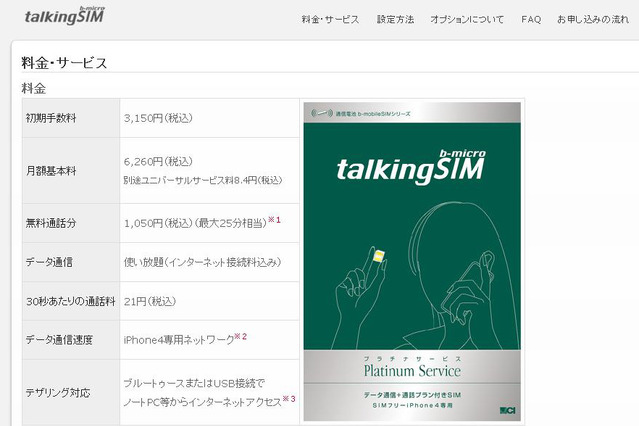639x426 pixels.
Task: Click the ノートPC等からインターネットアクセス text line
Action: click(x=203, y=402)
